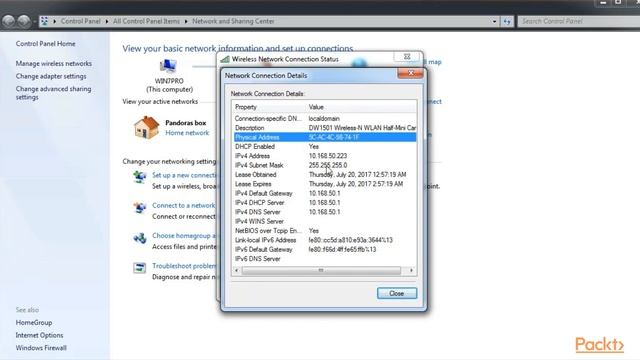This screenshot has width=640, height=360.
Task: Select the Description row
Action: coord(325,128)
